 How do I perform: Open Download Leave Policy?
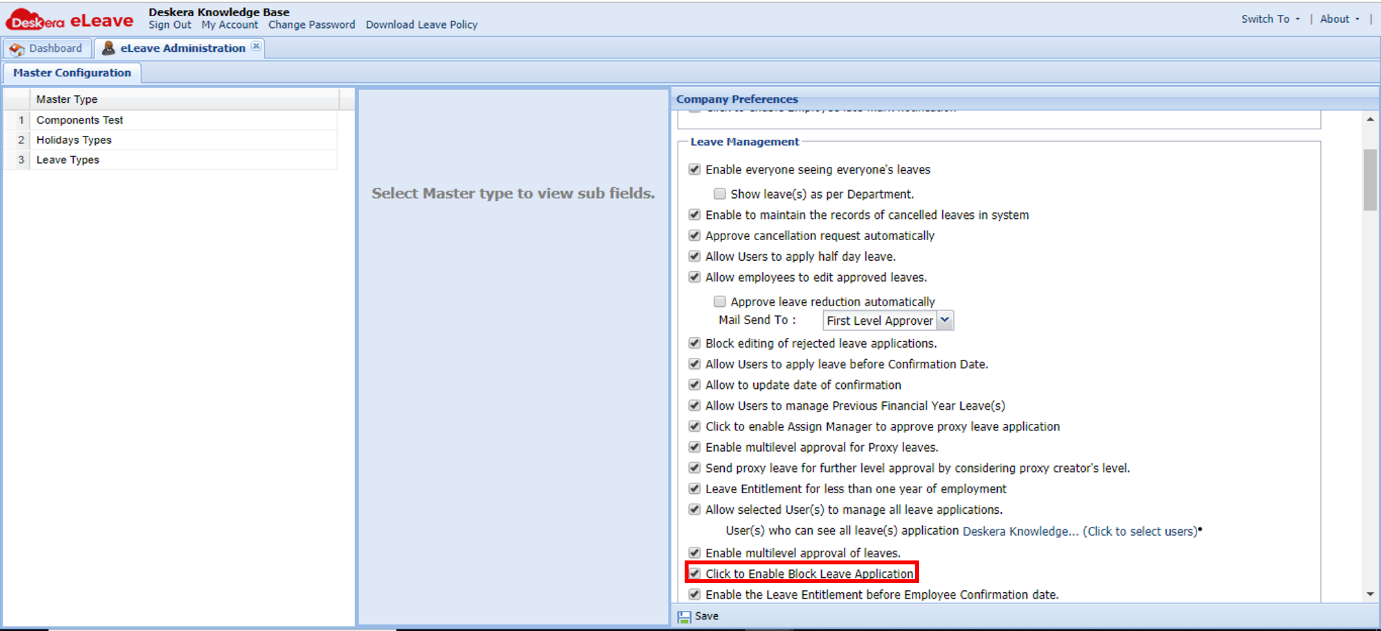pos(421,24)
